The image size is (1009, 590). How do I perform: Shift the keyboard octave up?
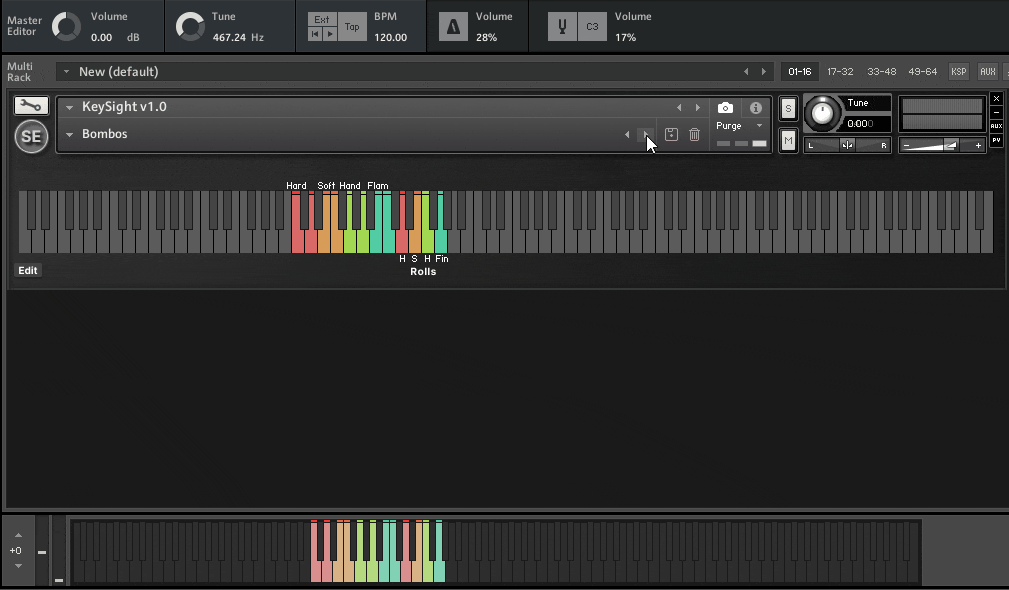tap(18, 535)
